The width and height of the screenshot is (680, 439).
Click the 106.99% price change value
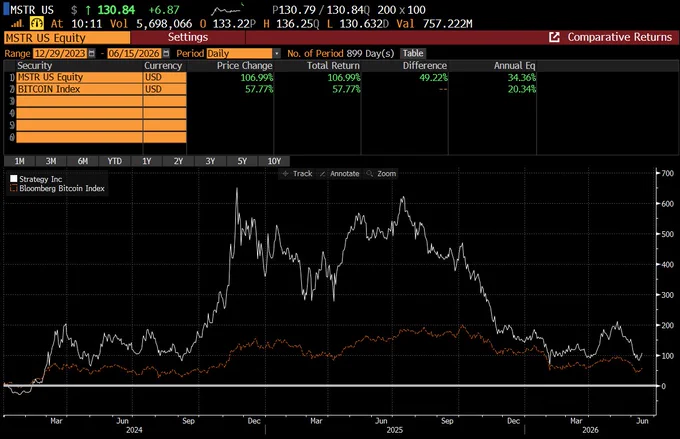point(257,77)
